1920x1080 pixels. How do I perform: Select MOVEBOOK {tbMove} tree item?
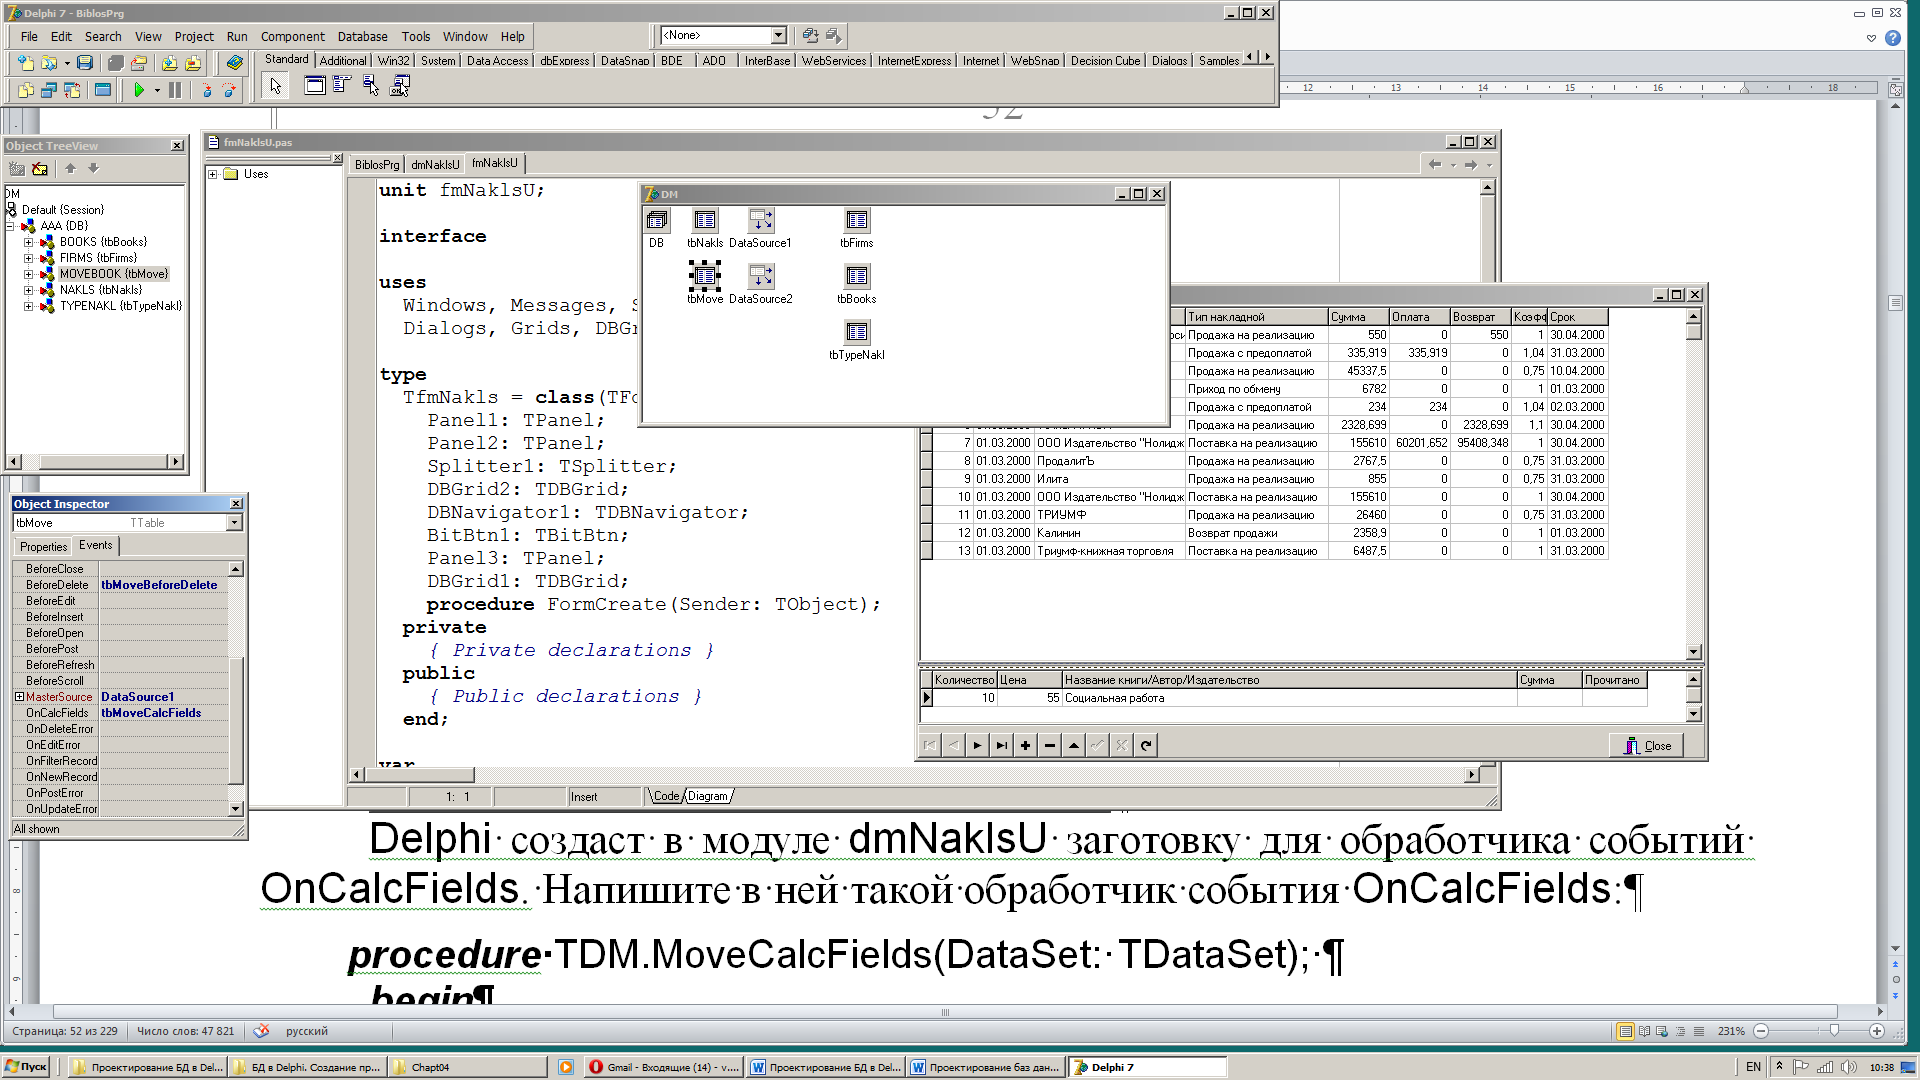coord(113,274)
